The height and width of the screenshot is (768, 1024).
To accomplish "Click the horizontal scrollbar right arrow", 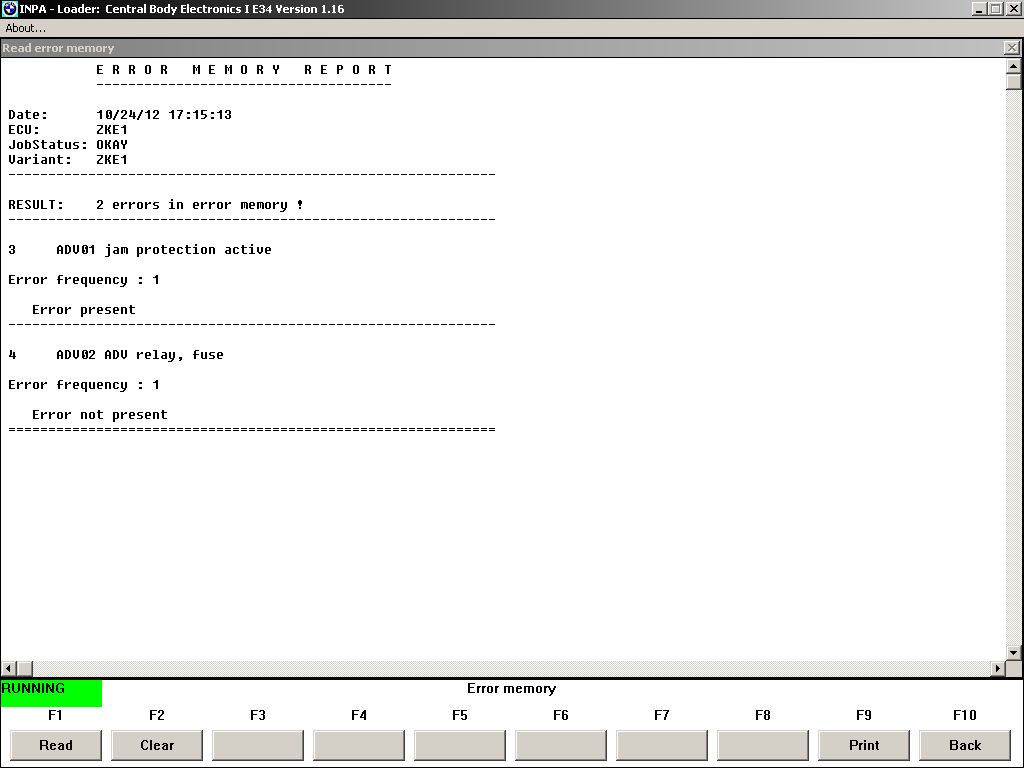I will coord(997,668).
